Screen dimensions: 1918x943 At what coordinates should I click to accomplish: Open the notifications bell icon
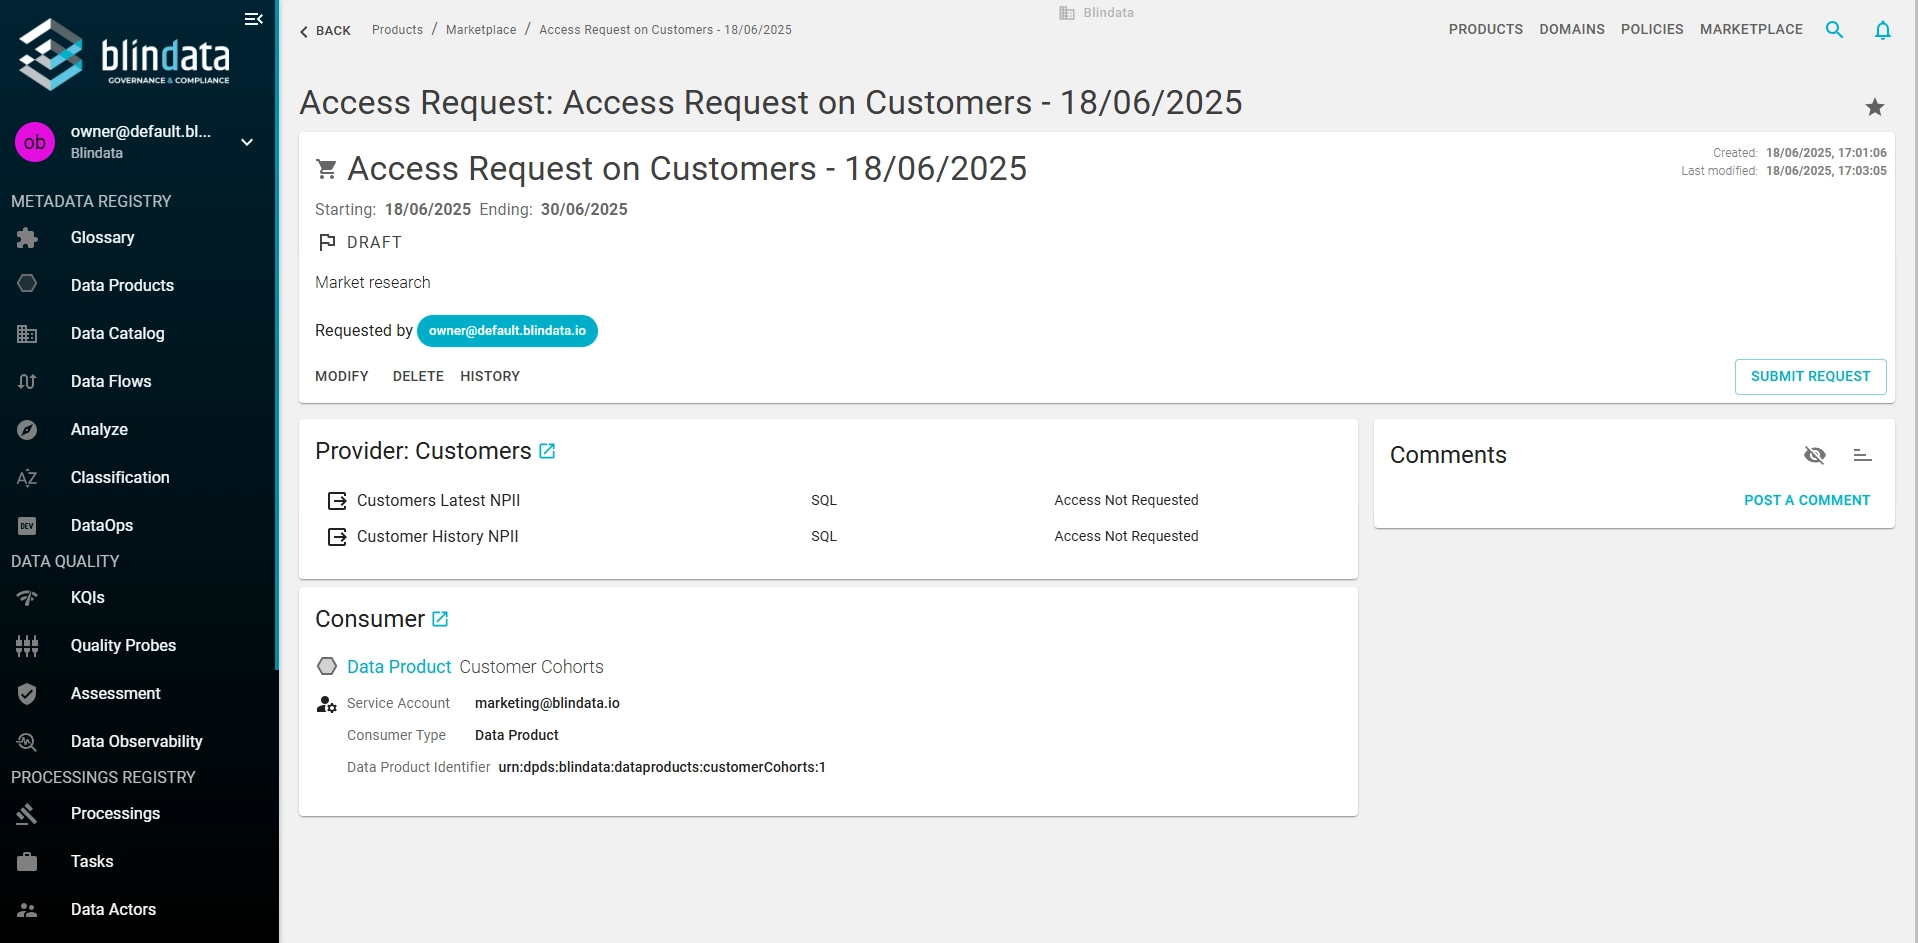(1882, 30)
